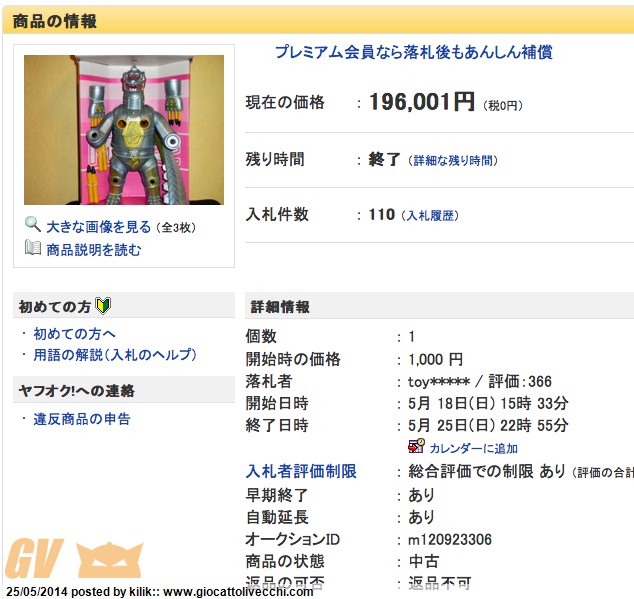Open 大きな画像を見る link
The width and height of the screenshot is (634, 599).
(99, 227)
